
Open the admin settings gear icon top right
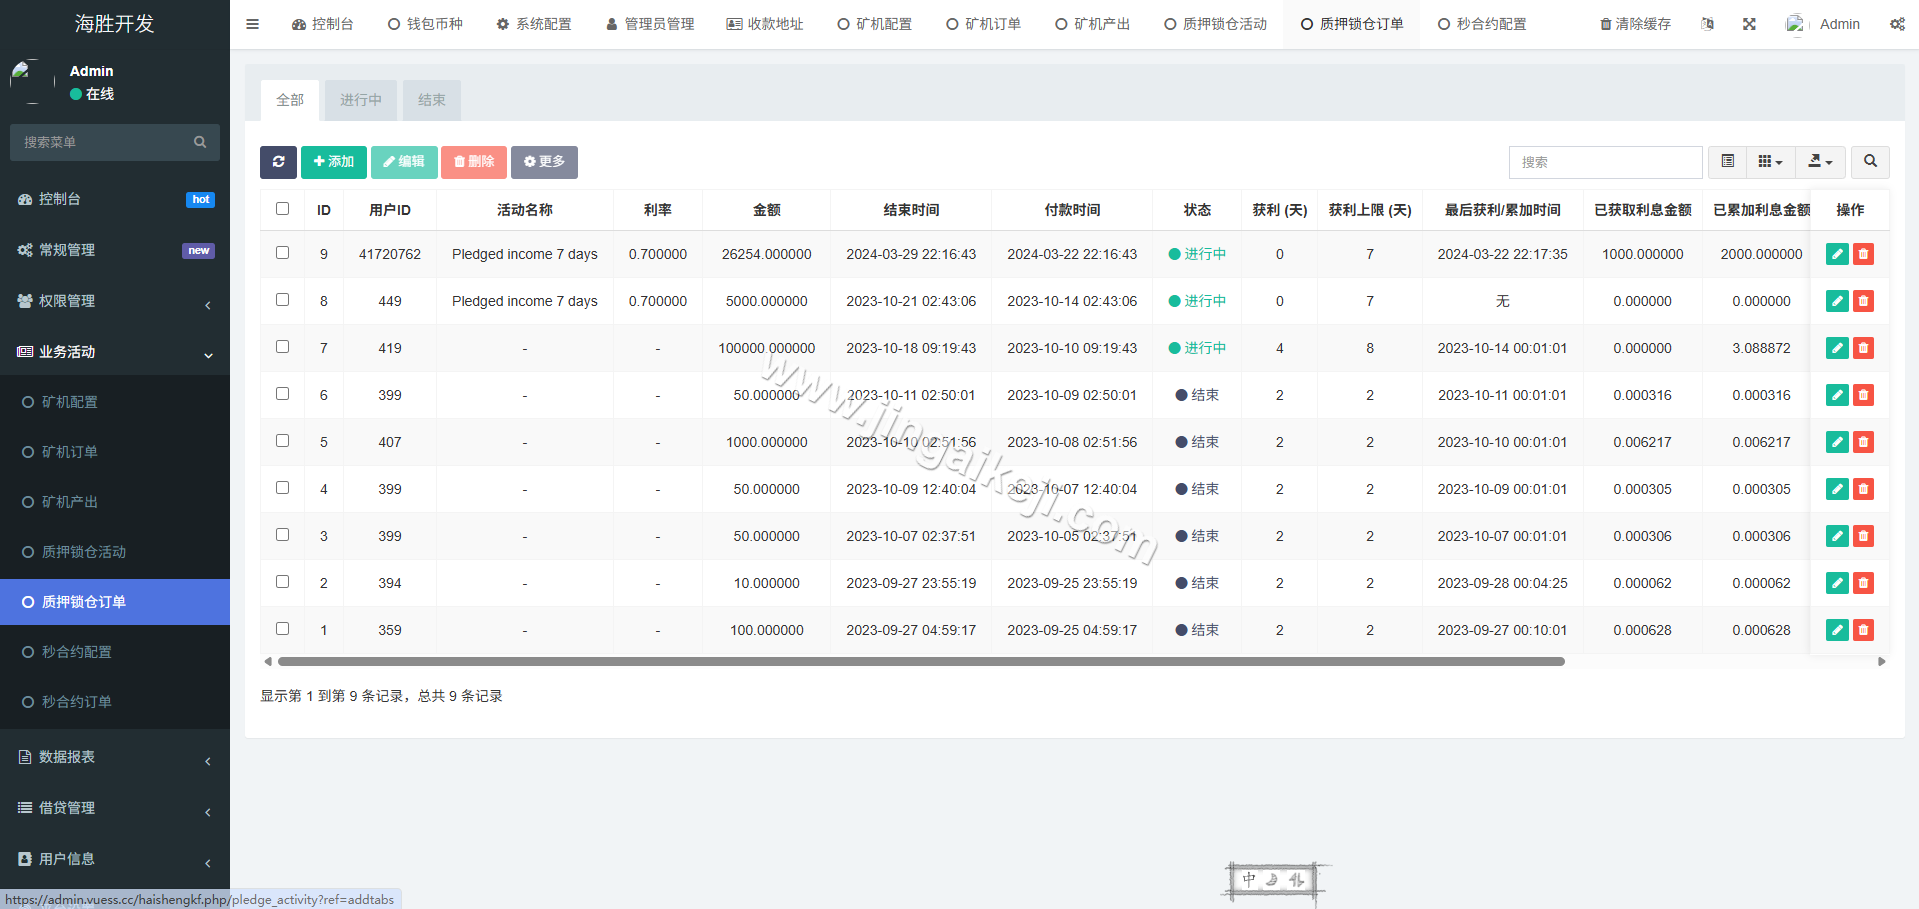click(1897, 23)
